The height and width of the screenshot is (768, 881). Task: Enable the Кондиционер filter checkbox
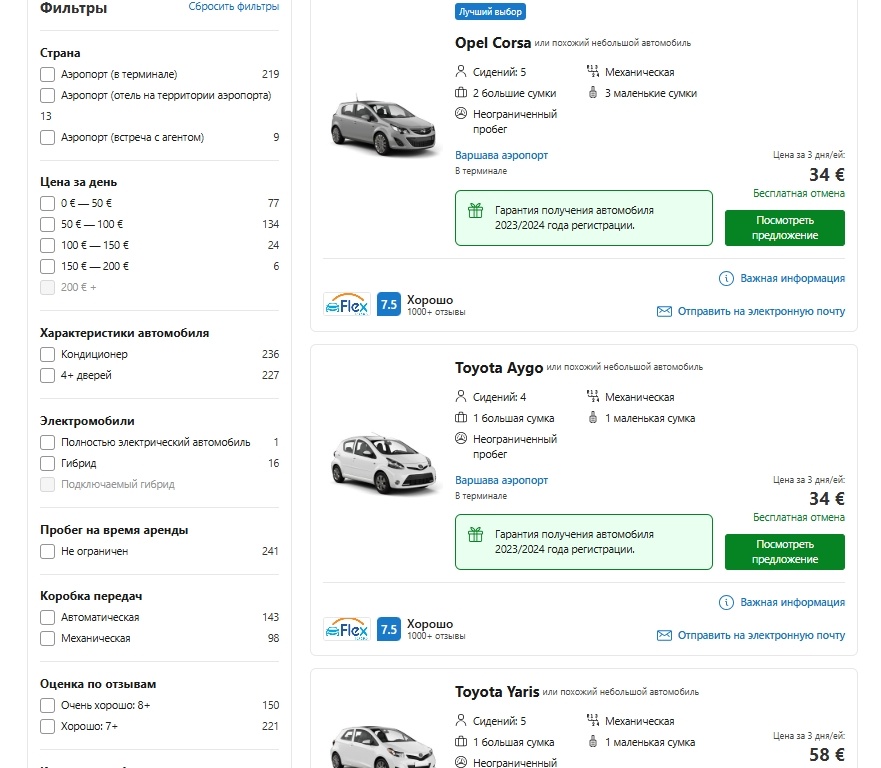tap(45, 354)
